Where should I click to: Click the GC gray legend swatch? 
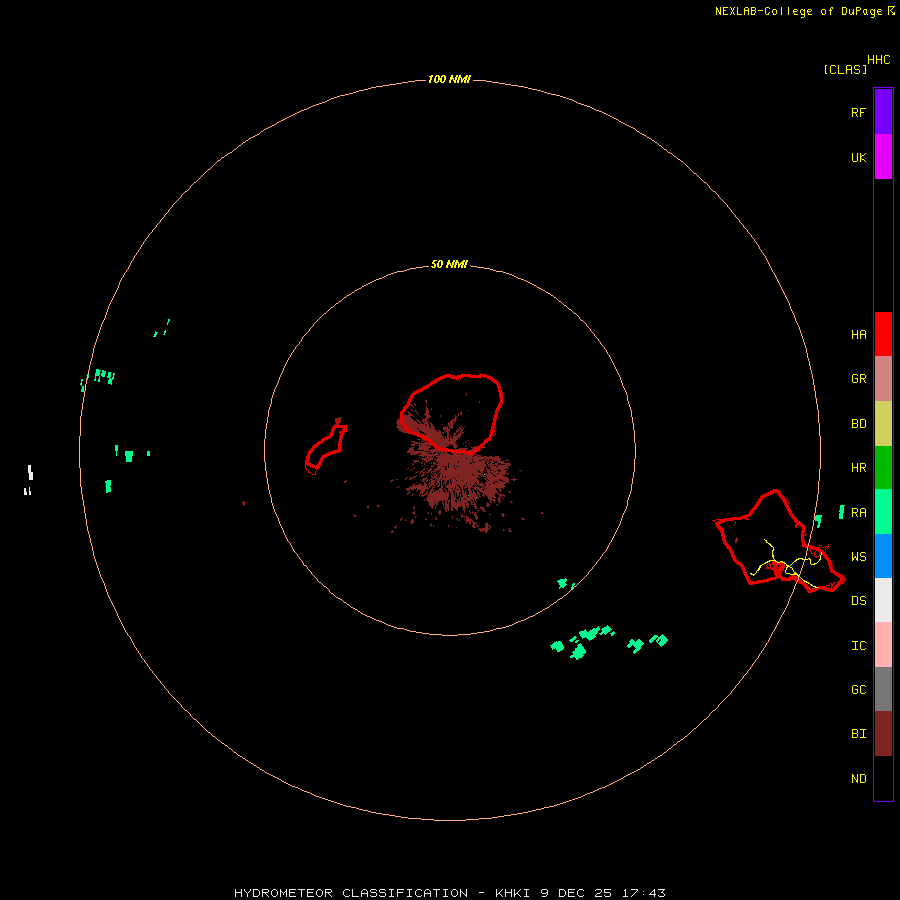click(x=883, y=689)
